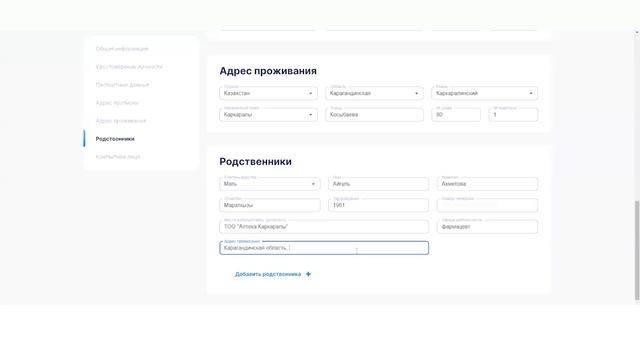This screenshot has width=640, height=360.
Task: Click the relative's surname field Ахметова
Action: (x=487, y=184)
